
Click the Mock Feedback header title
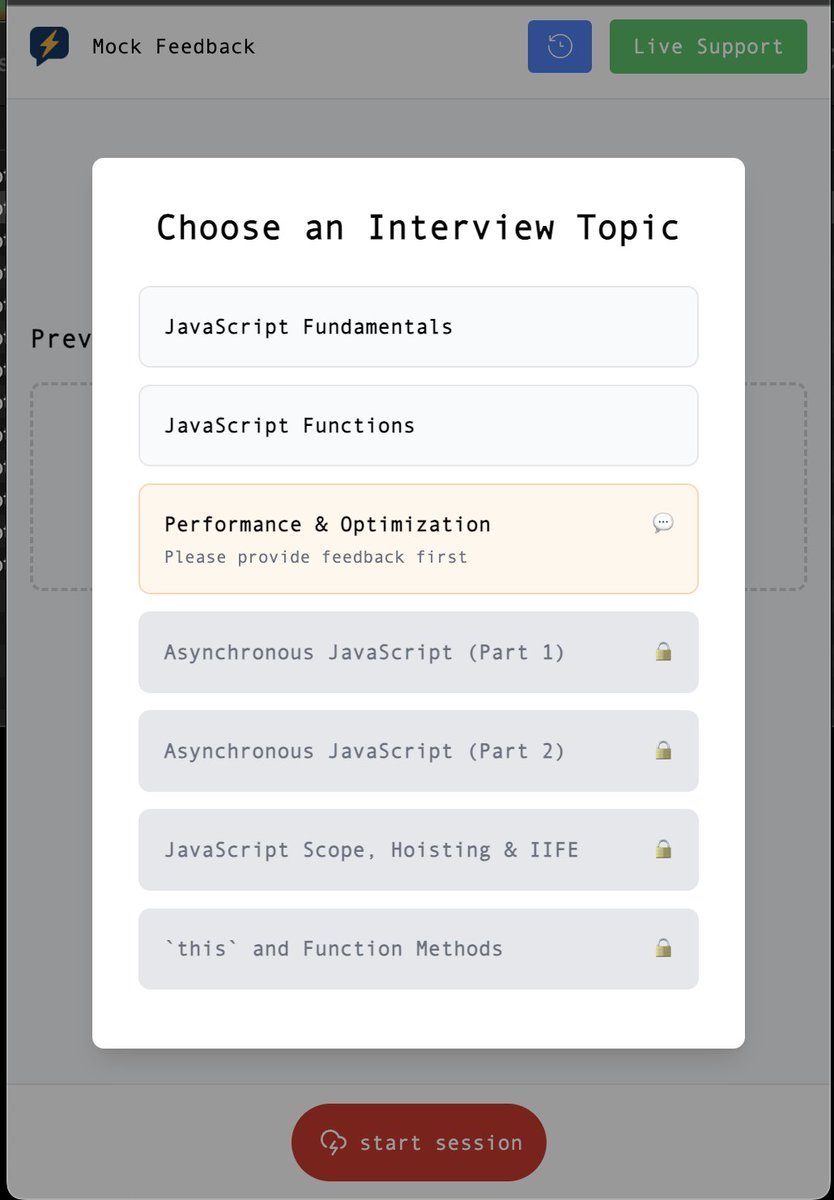pos(174,46)
